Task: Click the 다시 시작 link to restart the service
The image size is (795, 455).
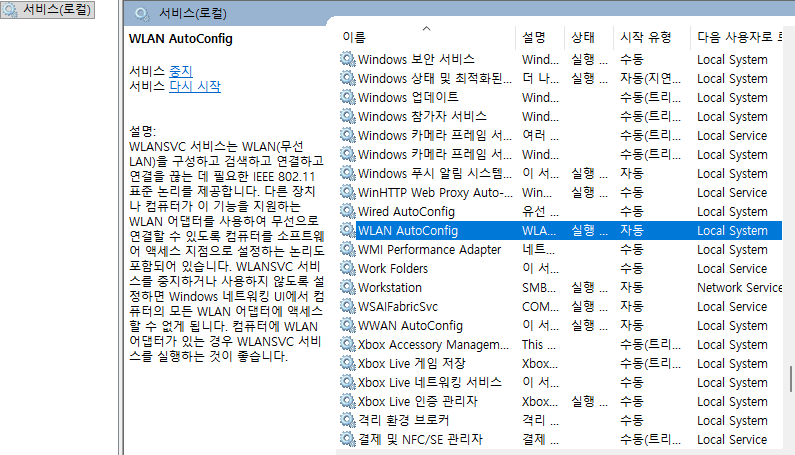Action: pos(195,86)
